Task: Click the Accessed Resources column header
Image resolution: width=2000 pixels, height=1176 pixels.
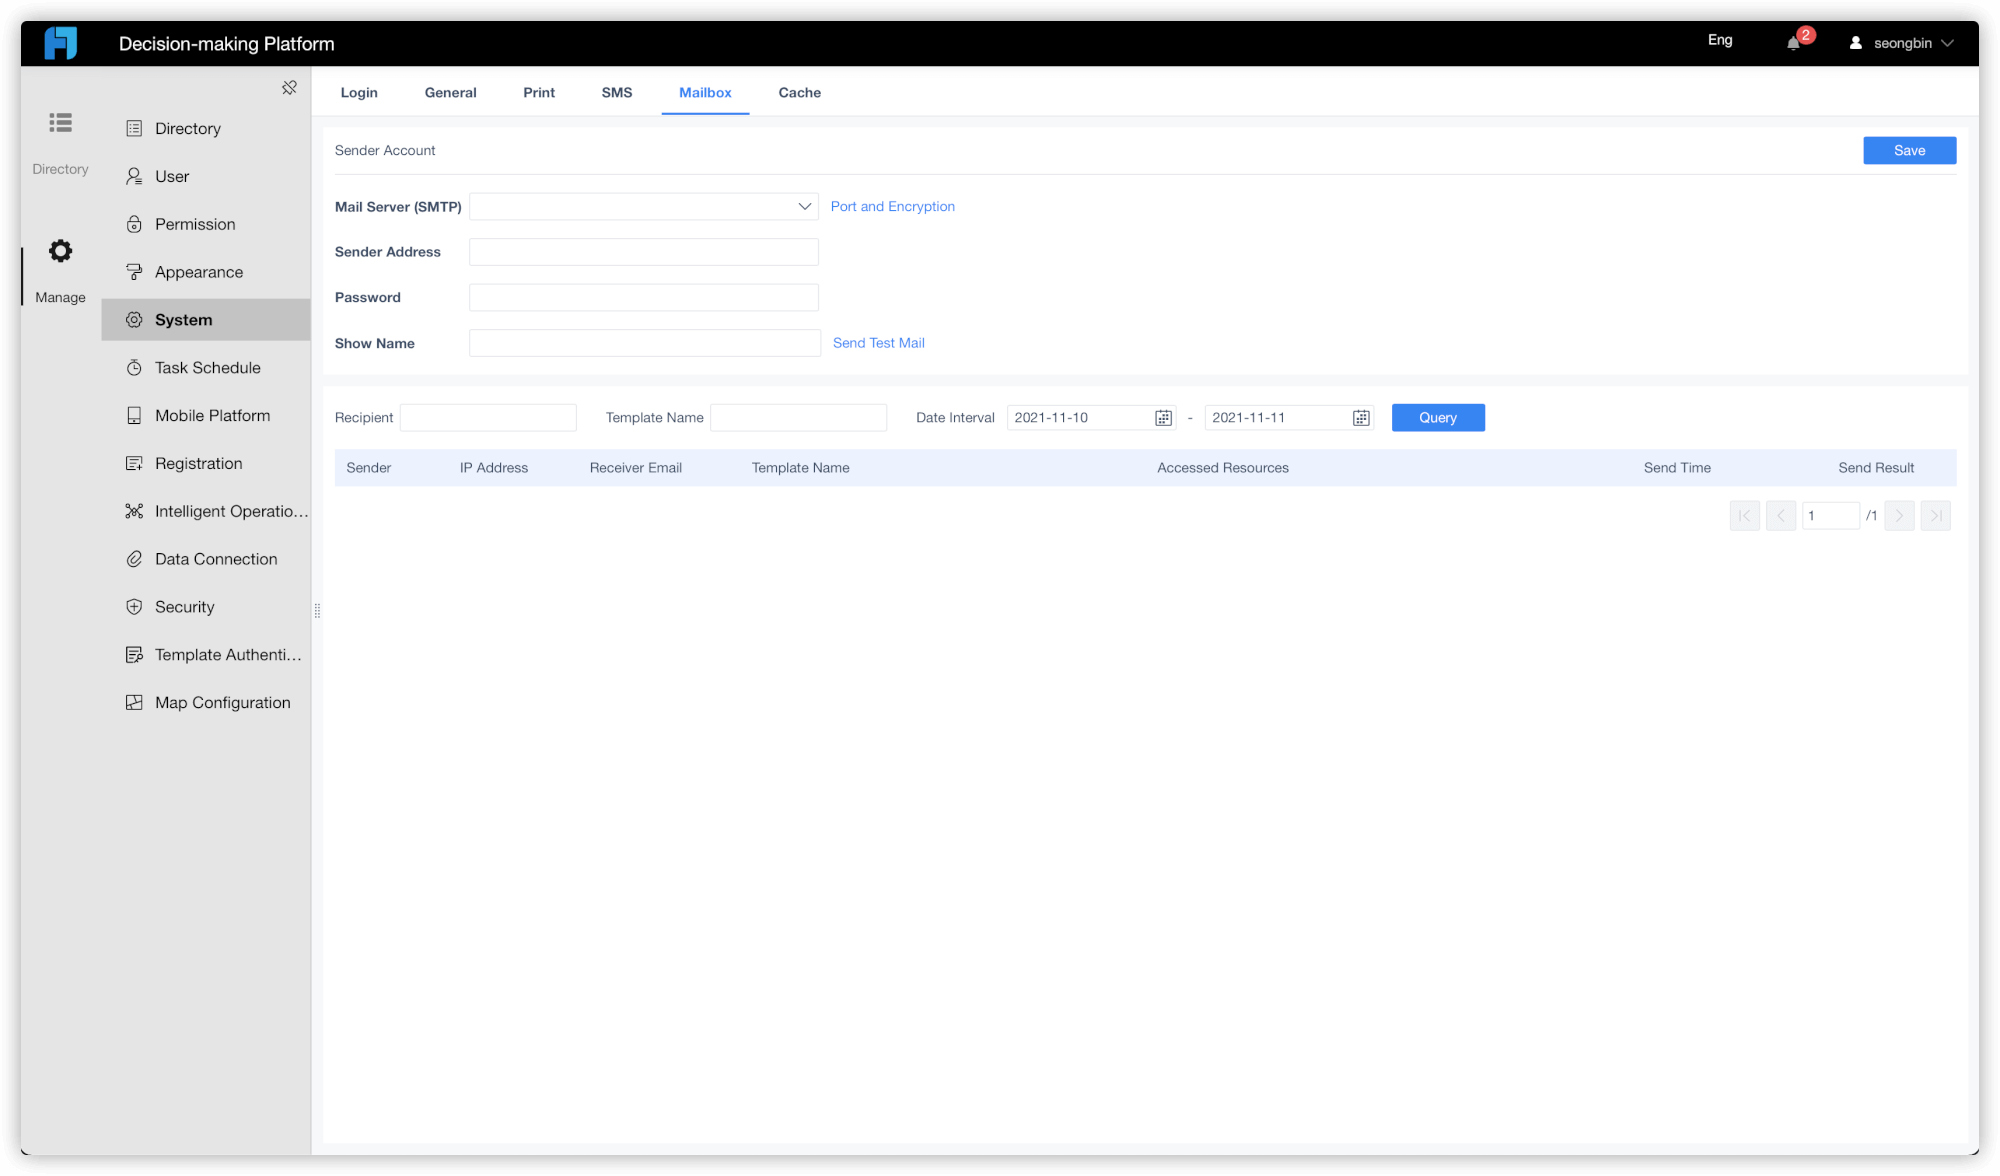Action: [1223, 468]
